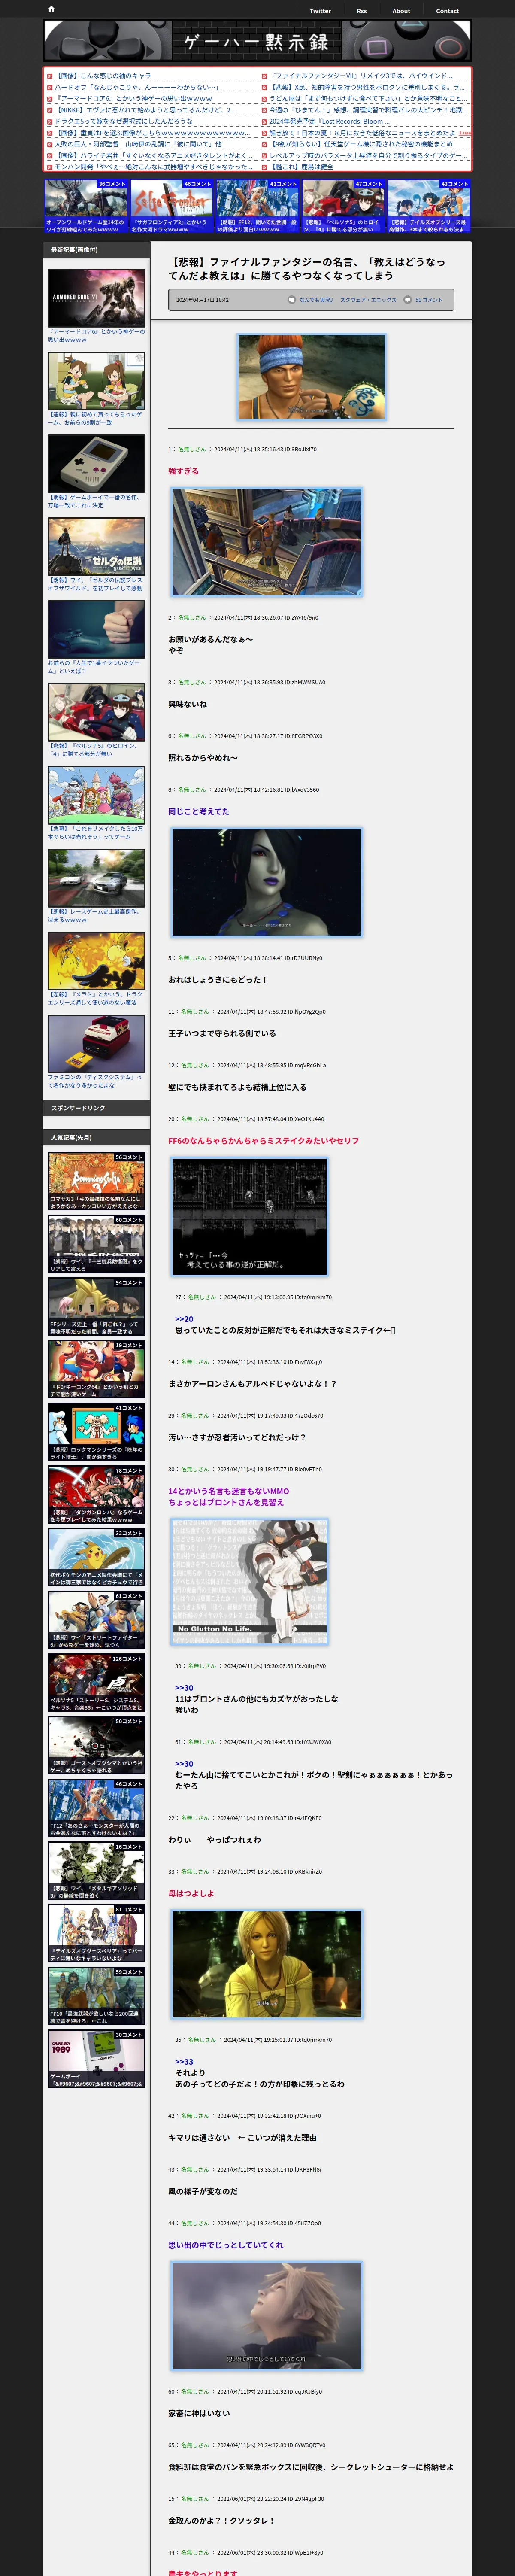Open sidebar ARMORED CORE VI thumbnail article
Viewport: 515px width, 2576px height.
pos(96,298)
